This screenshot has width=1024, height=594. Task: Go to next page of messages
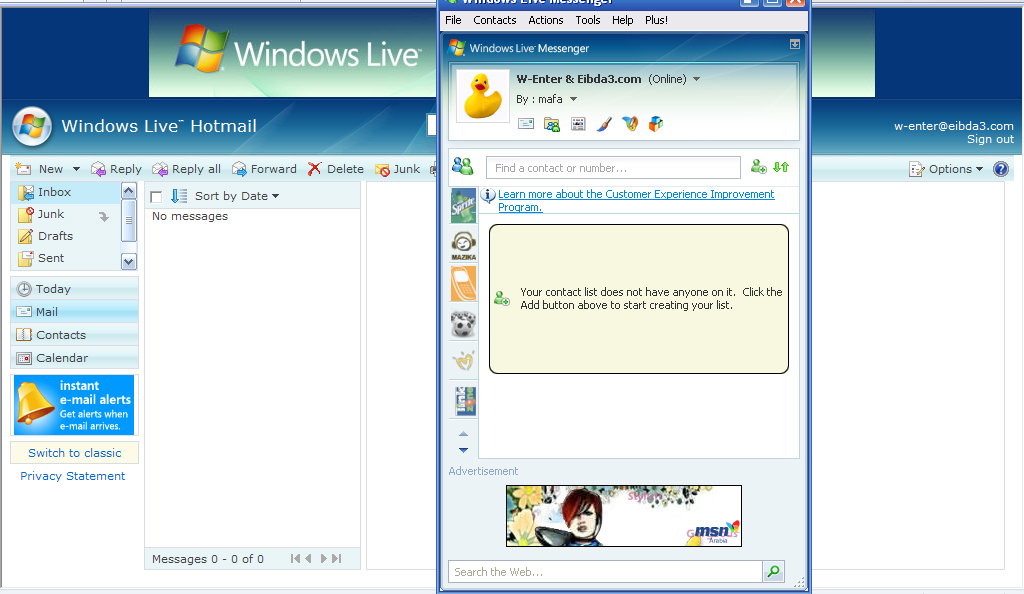click(323, 559)
